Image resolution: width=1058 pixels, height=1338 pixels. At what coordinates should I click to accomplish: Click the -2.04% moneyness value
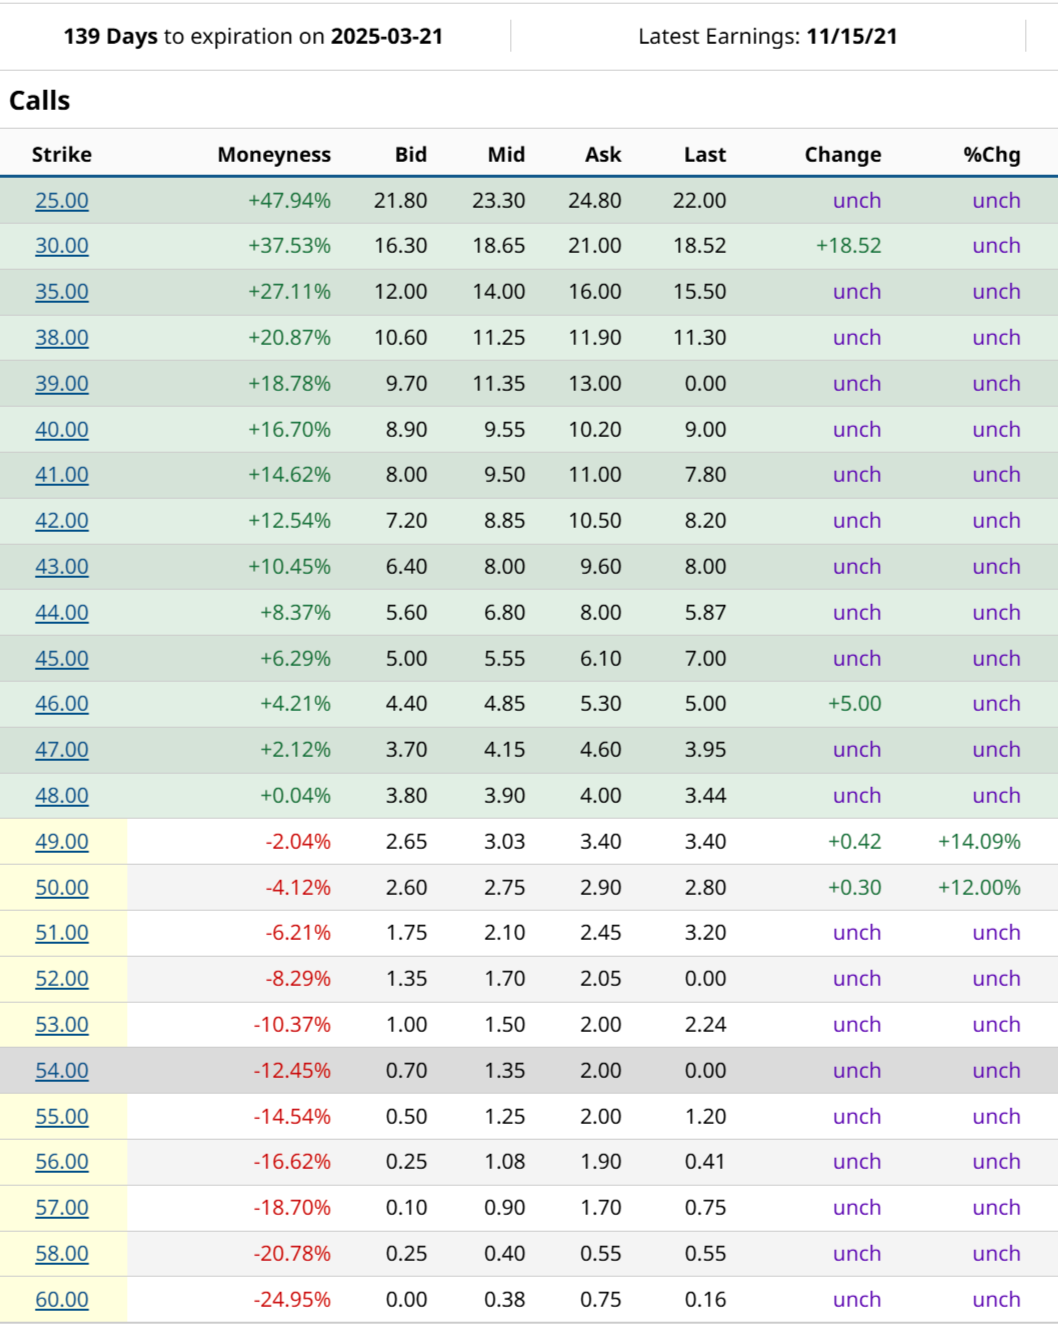[x=298, y=842]
